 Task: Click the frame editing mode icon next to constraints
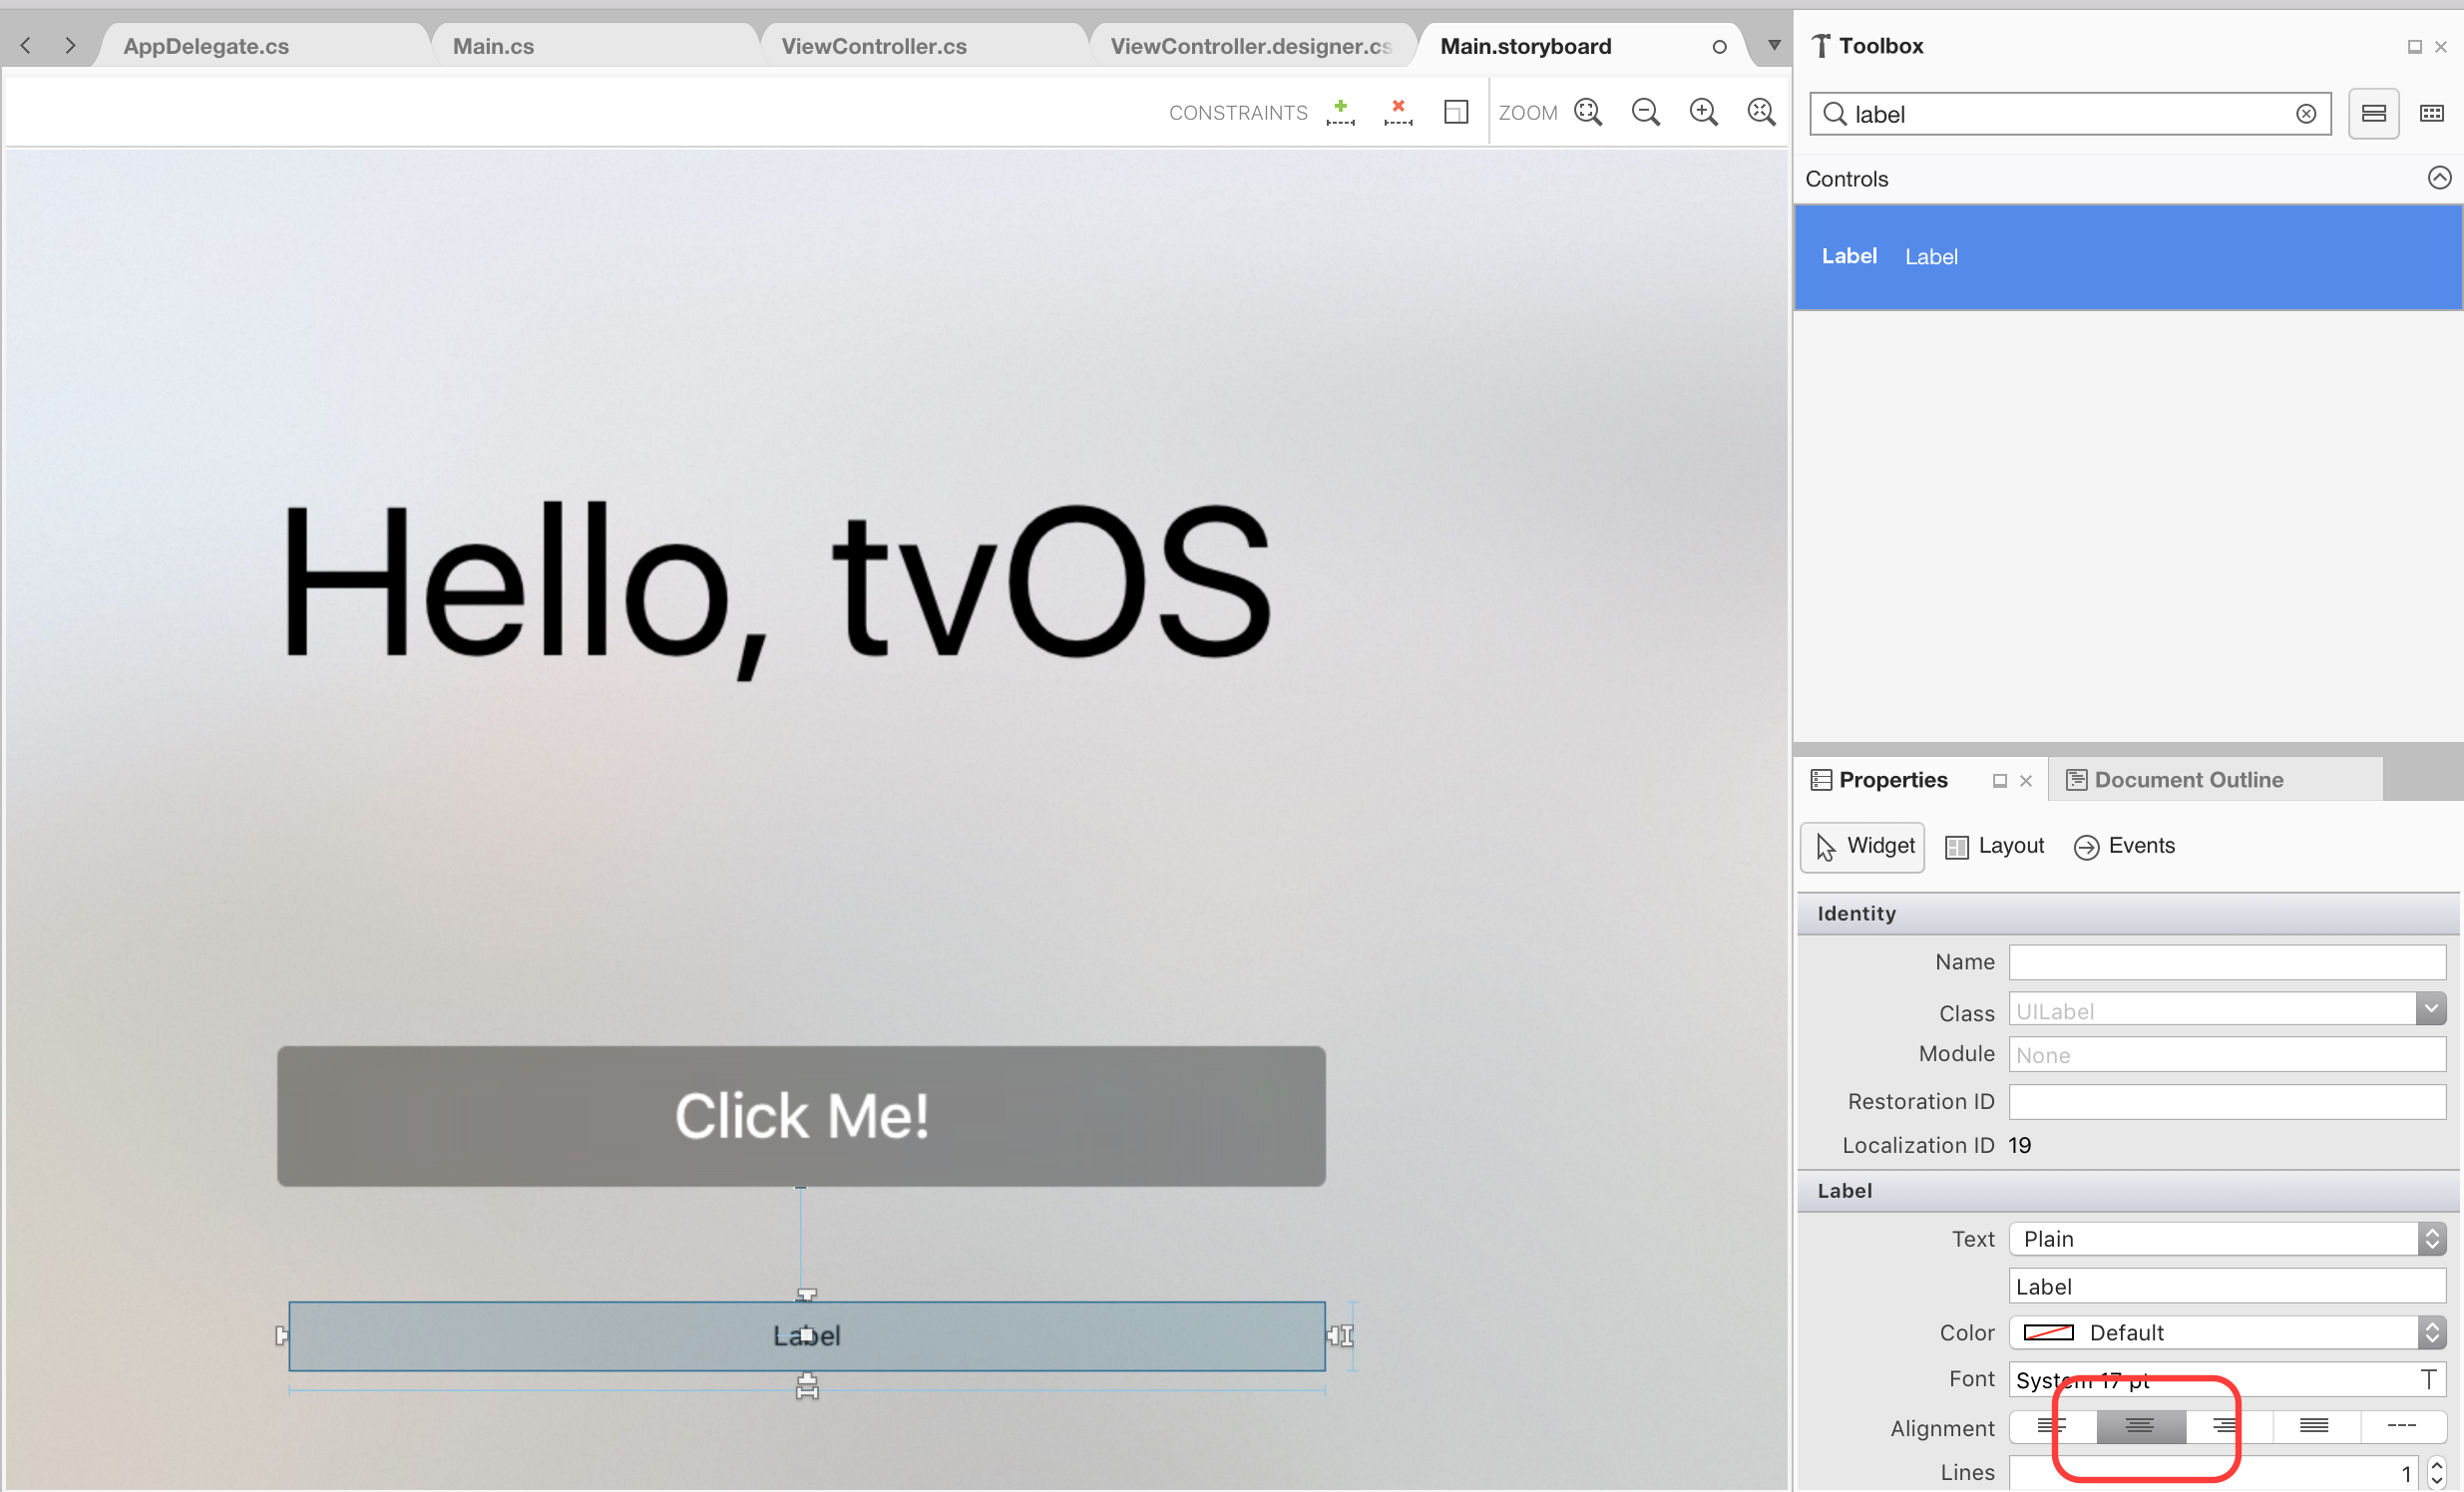(x=1456, y=112)
